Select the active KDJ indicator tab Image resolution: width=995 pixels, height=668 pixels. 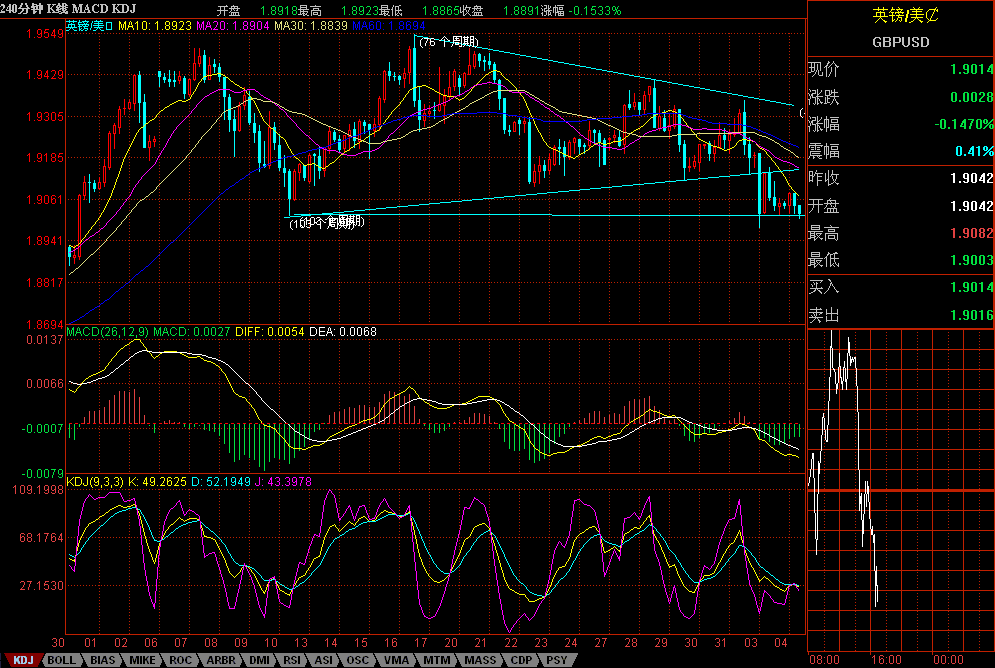click(23, 660)
